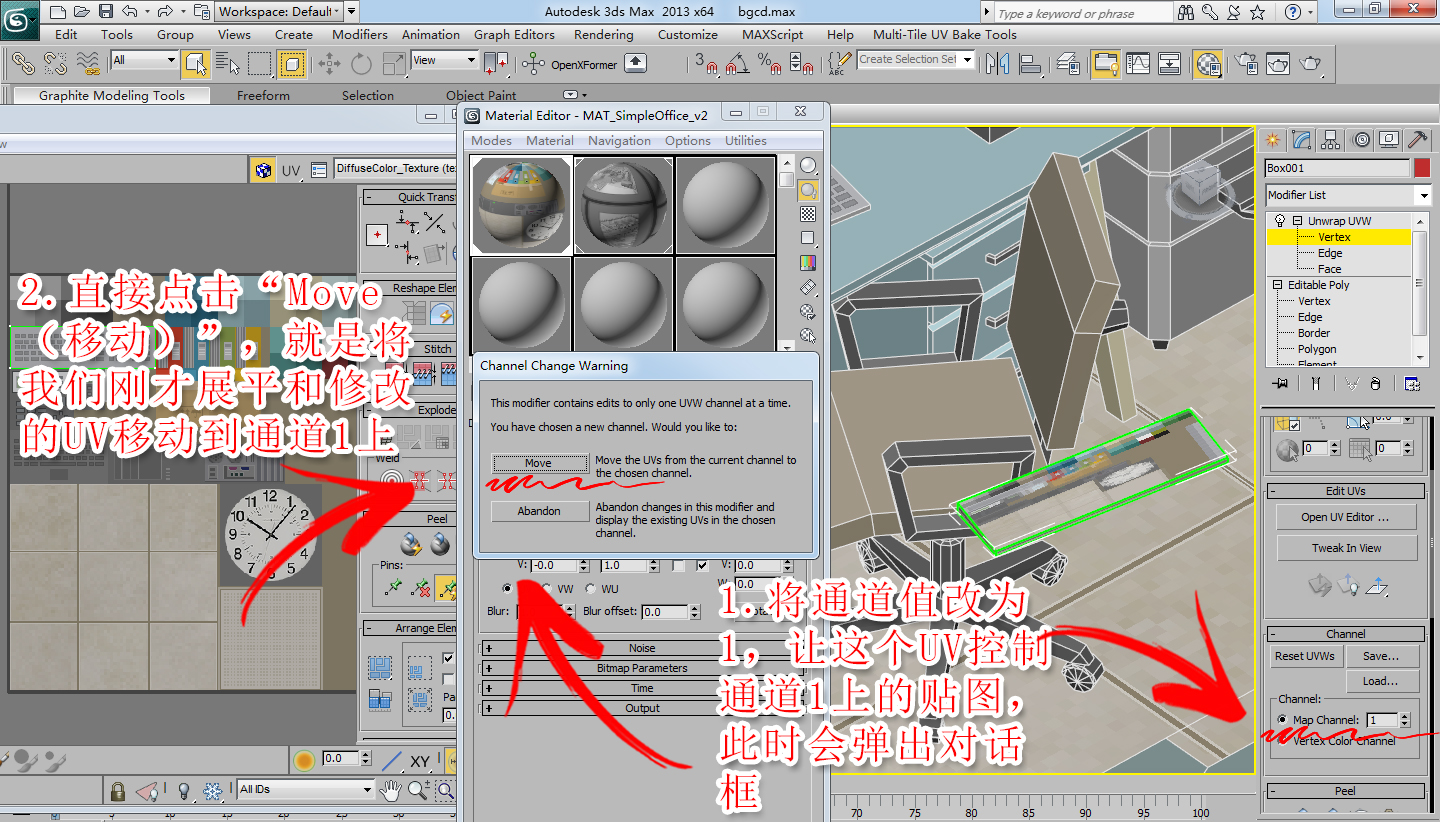Open Material Editor Navigation menu
The image size is (1440, 822).
point(619,141)
